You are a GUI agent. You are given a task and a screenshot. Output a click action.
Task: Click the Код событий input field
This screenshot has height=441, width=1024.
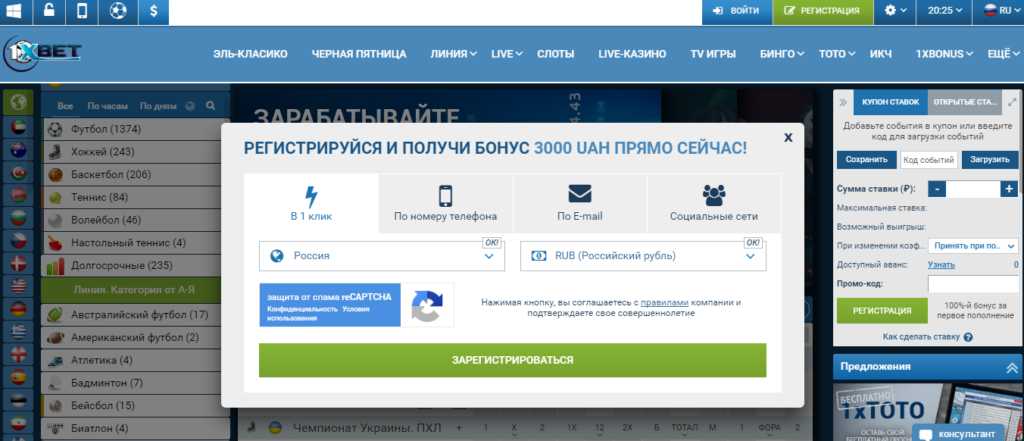pyautogui.click(x=929, y=159)
